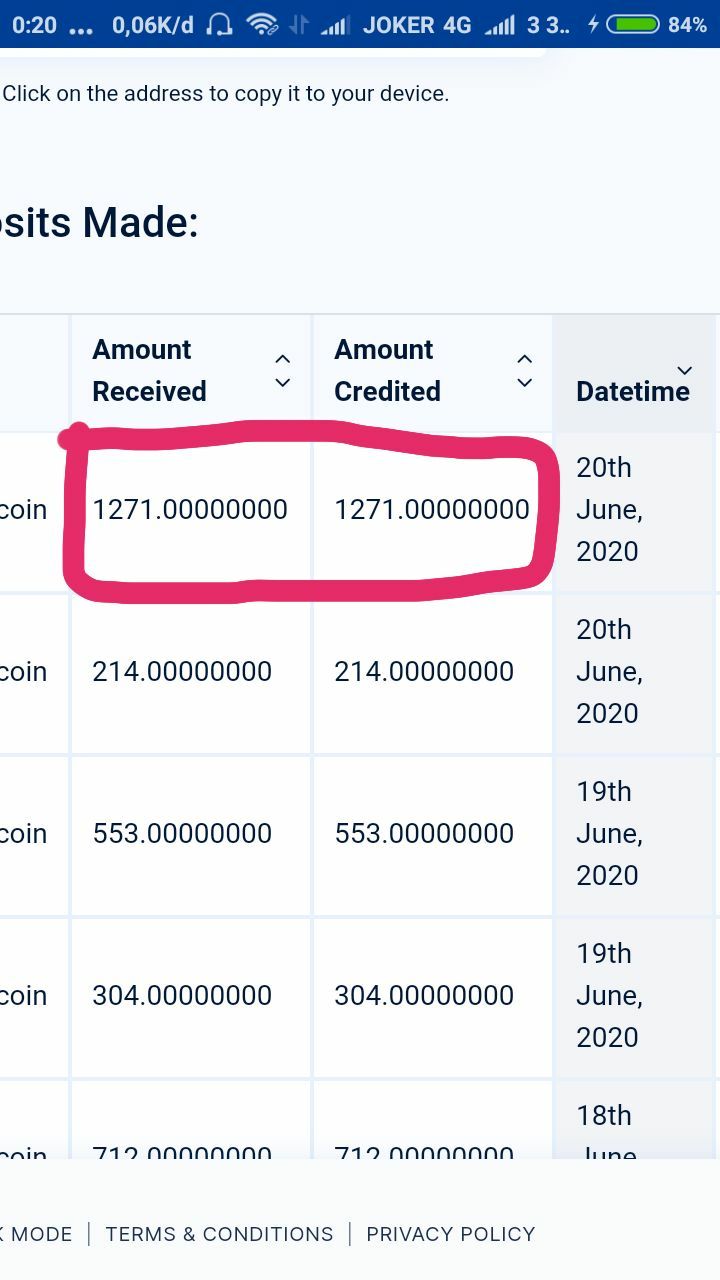Sort by Amount Credited column arrows
Image resolution: width=720 pixels, height=1280 pixels.
(525, 370)
